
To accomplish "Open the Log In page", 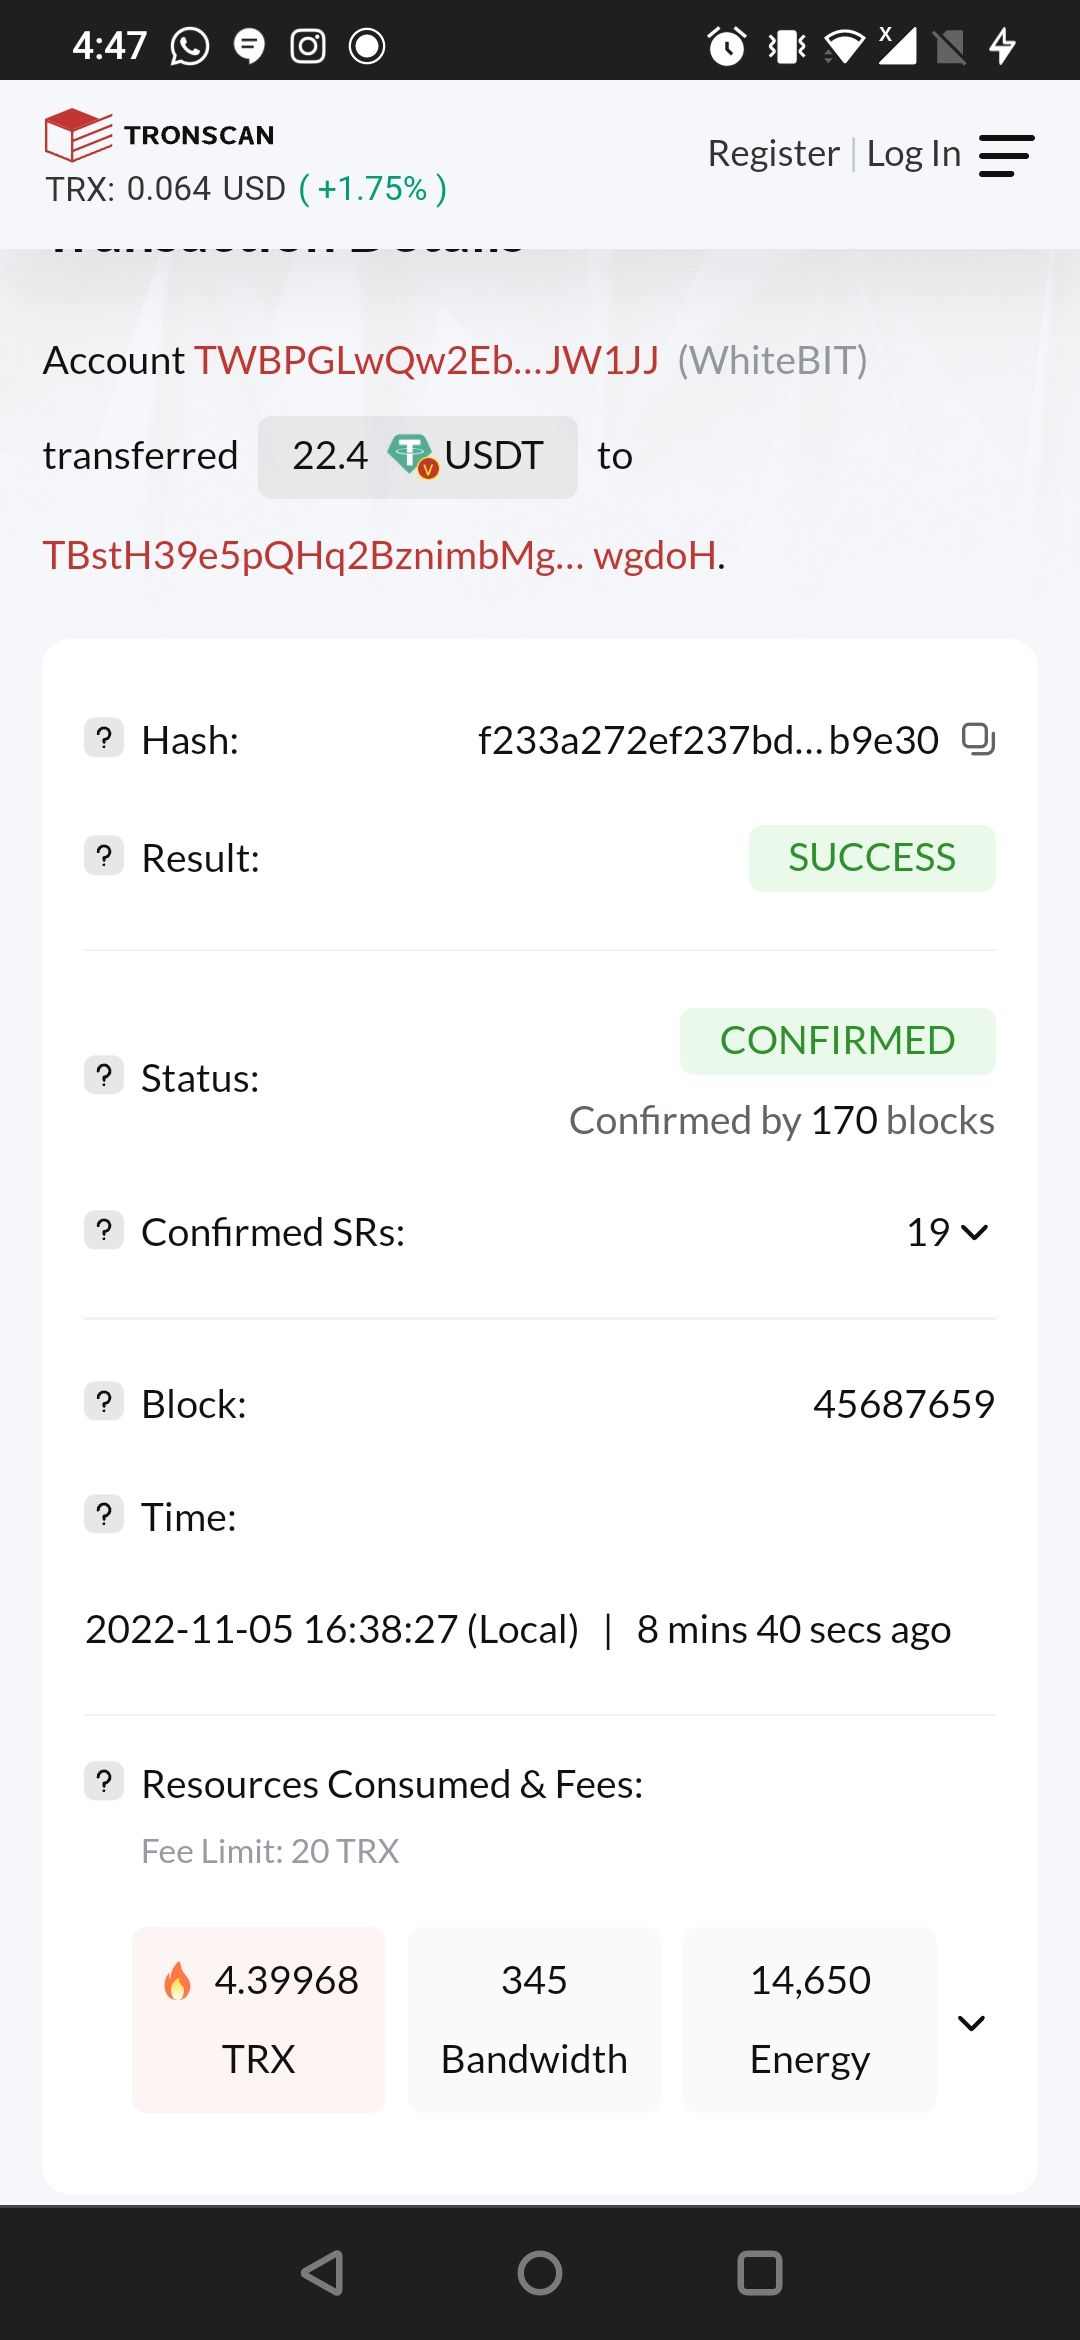I will 913,154.
